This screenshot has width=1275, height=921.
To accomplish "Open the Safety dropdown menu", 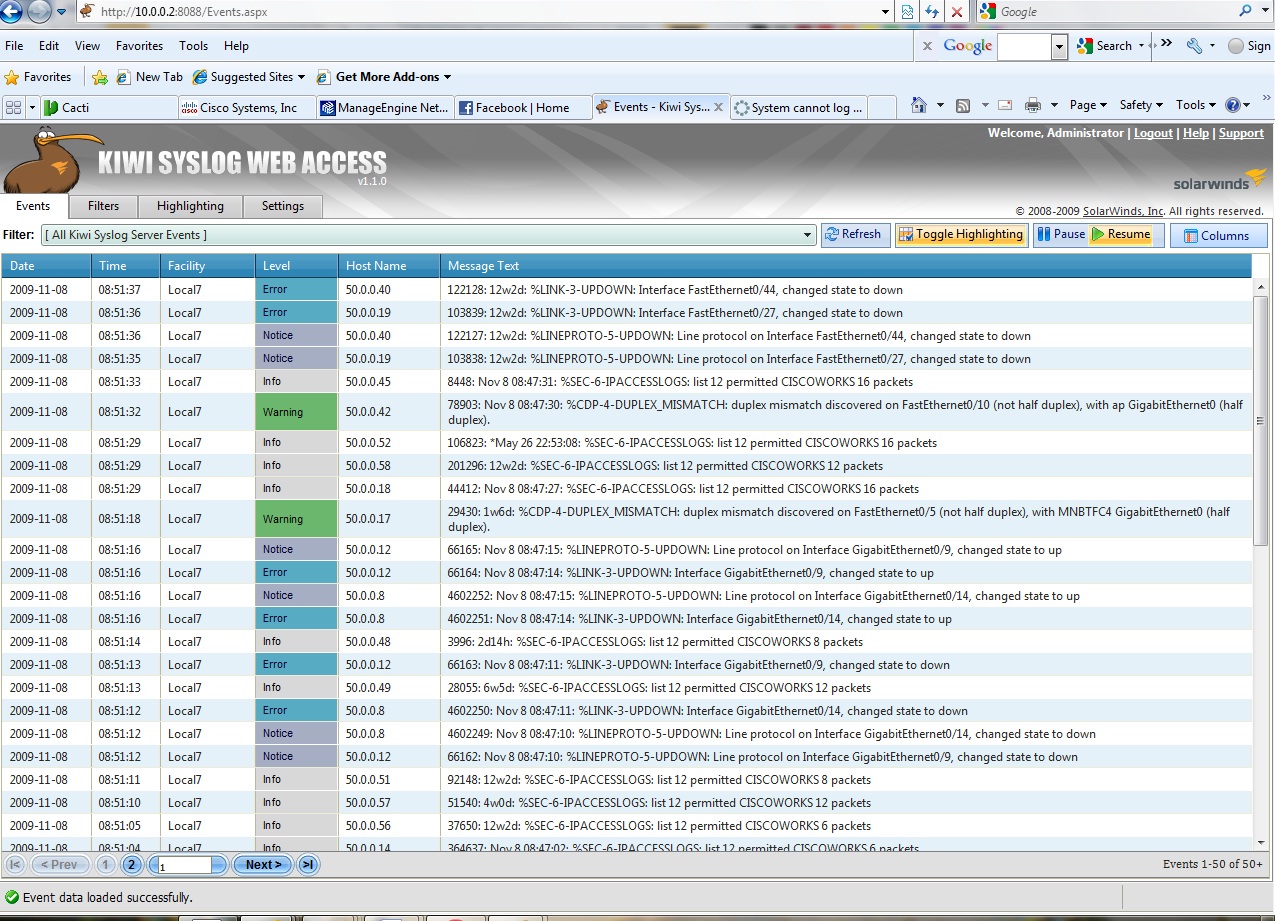I will tap(1141, 105).
